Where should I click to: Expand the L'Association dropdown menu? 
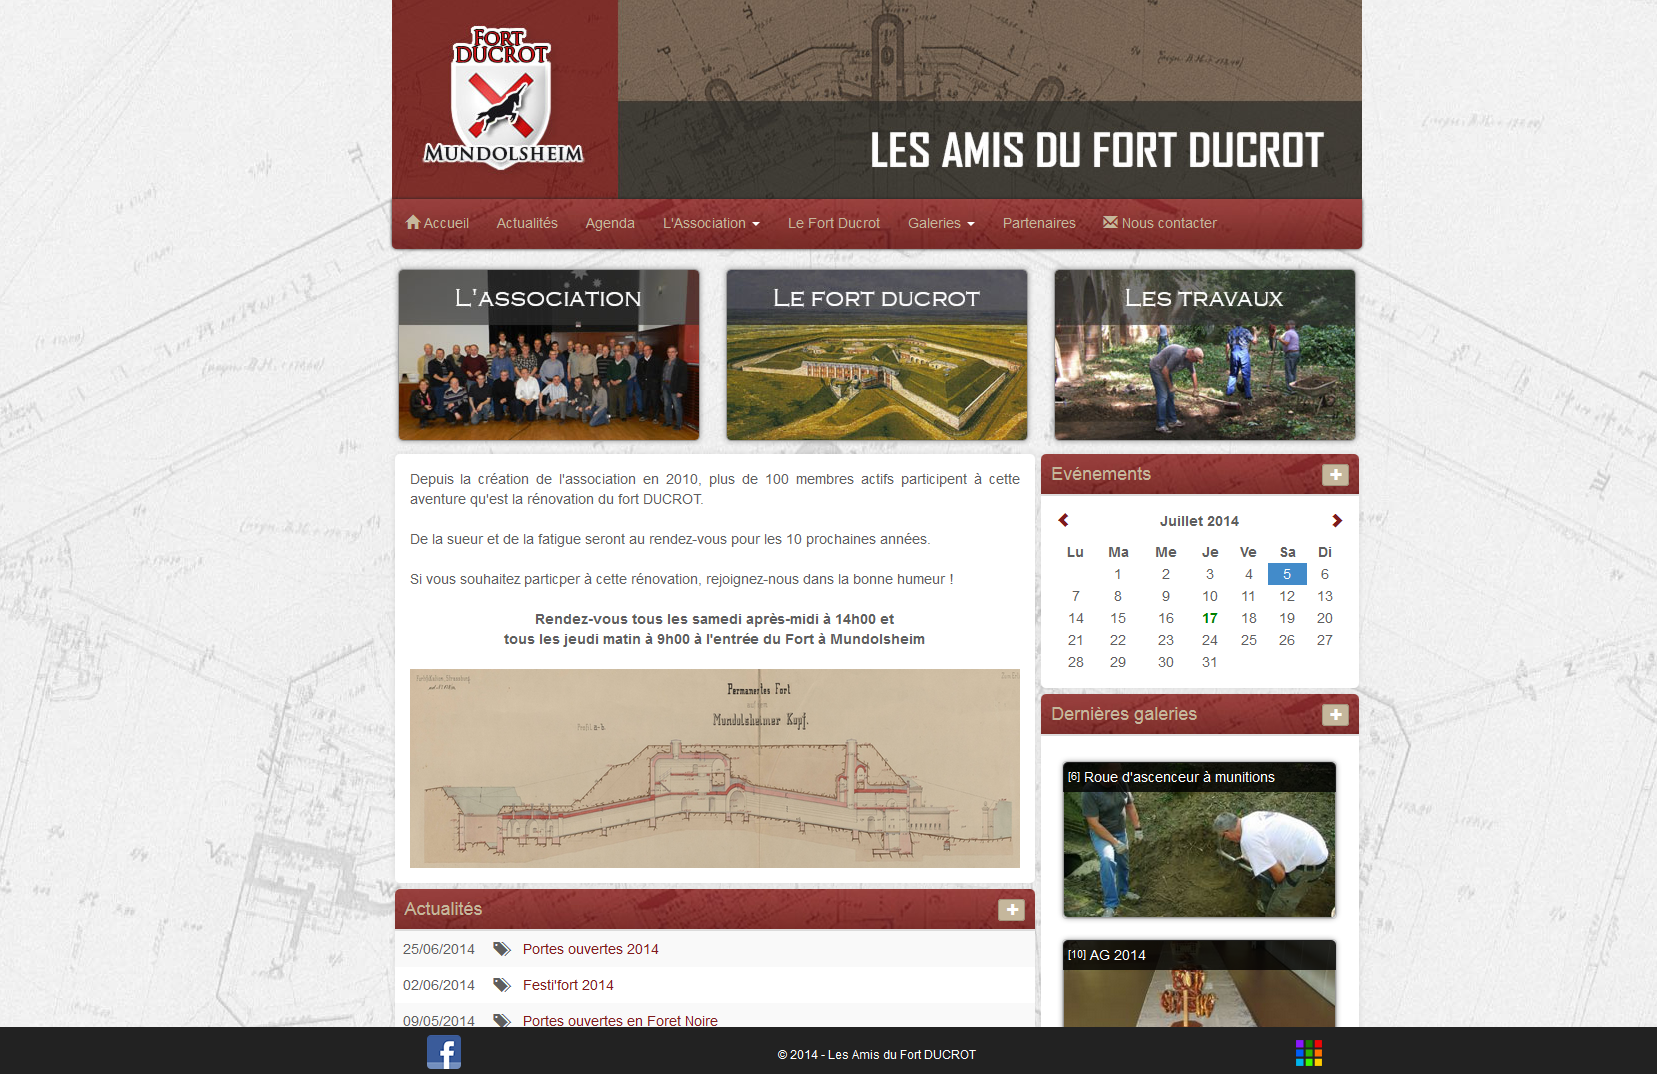[711, 223]
